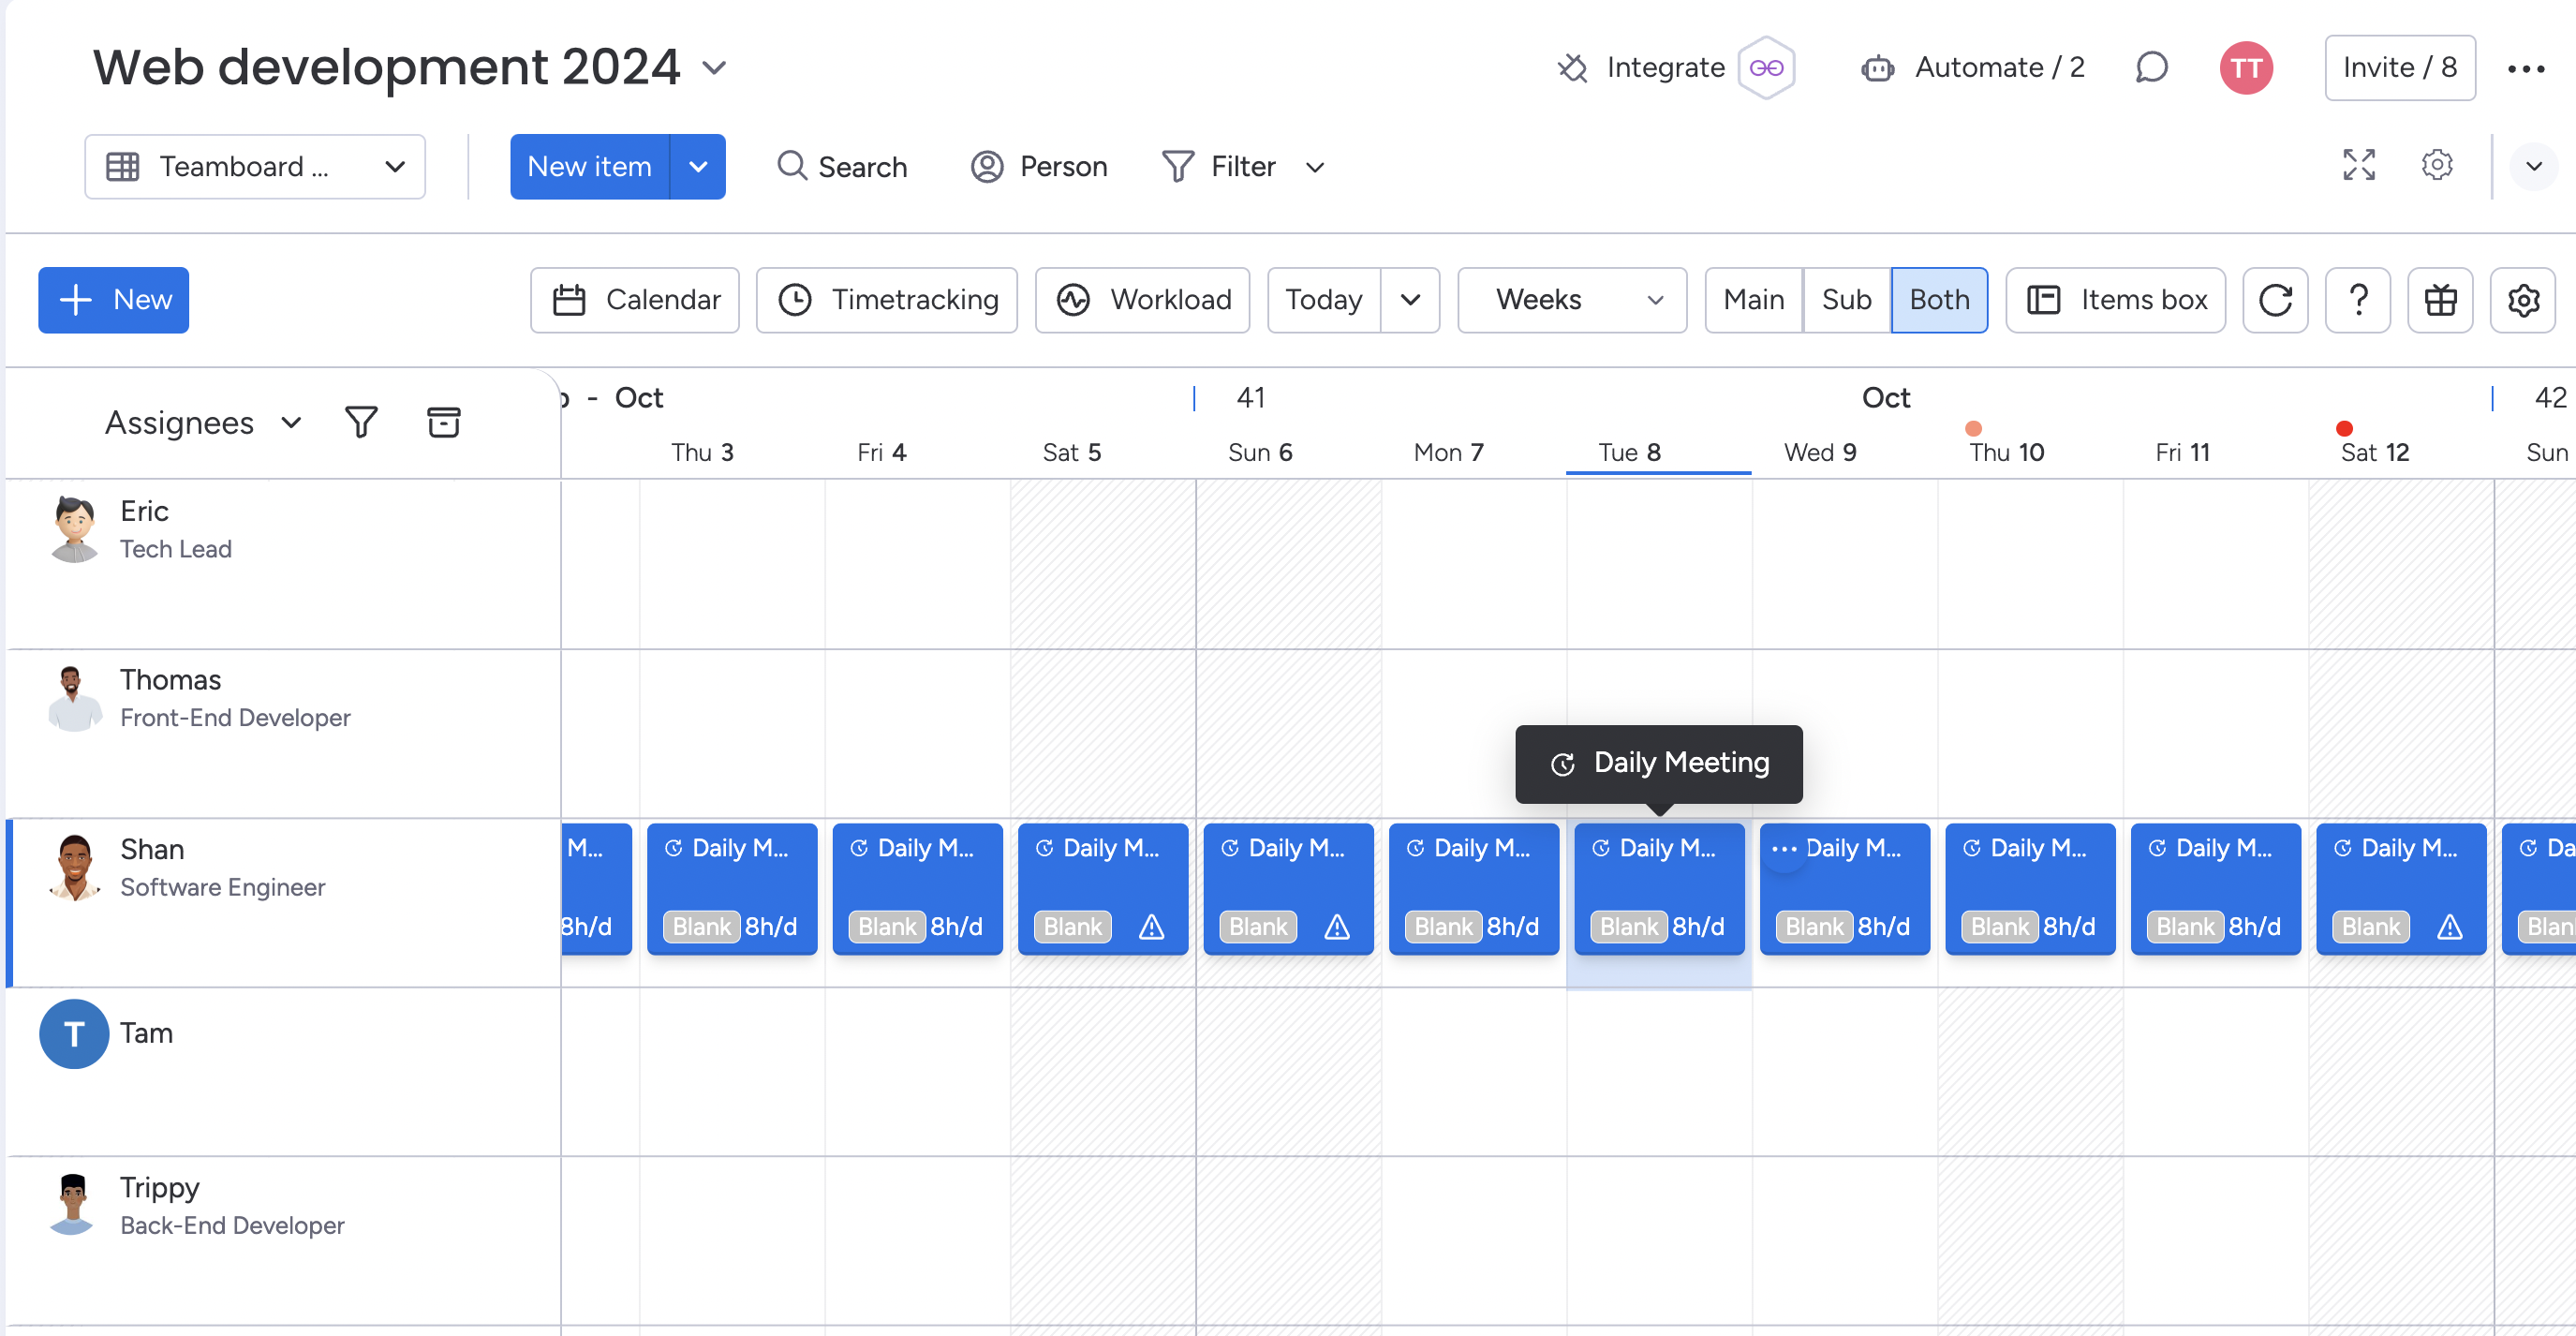Open the archive box icon beside Assignees
This screenshot has width=2576, height=1336.
coord(443,422)
